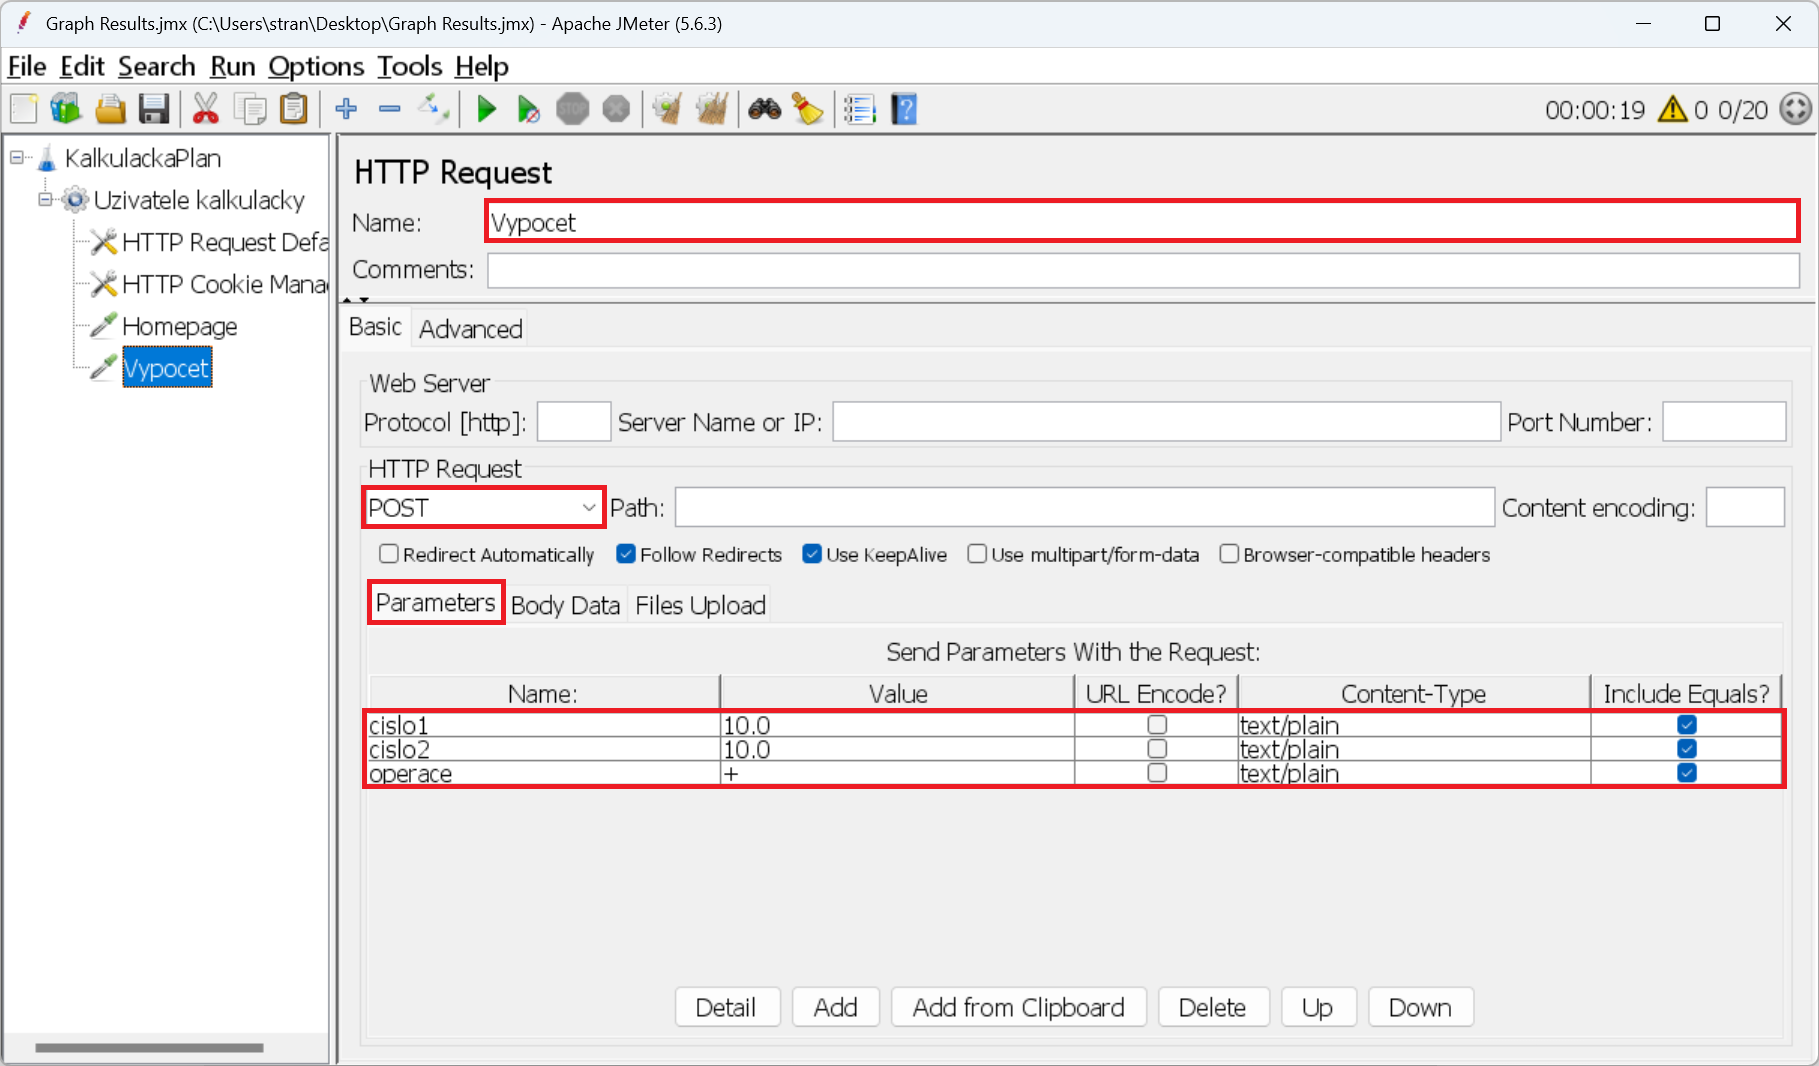Screen dimensions: 1819x1066
Task: Save the test plan with floppy icon
Action: [x=154, y=109]
